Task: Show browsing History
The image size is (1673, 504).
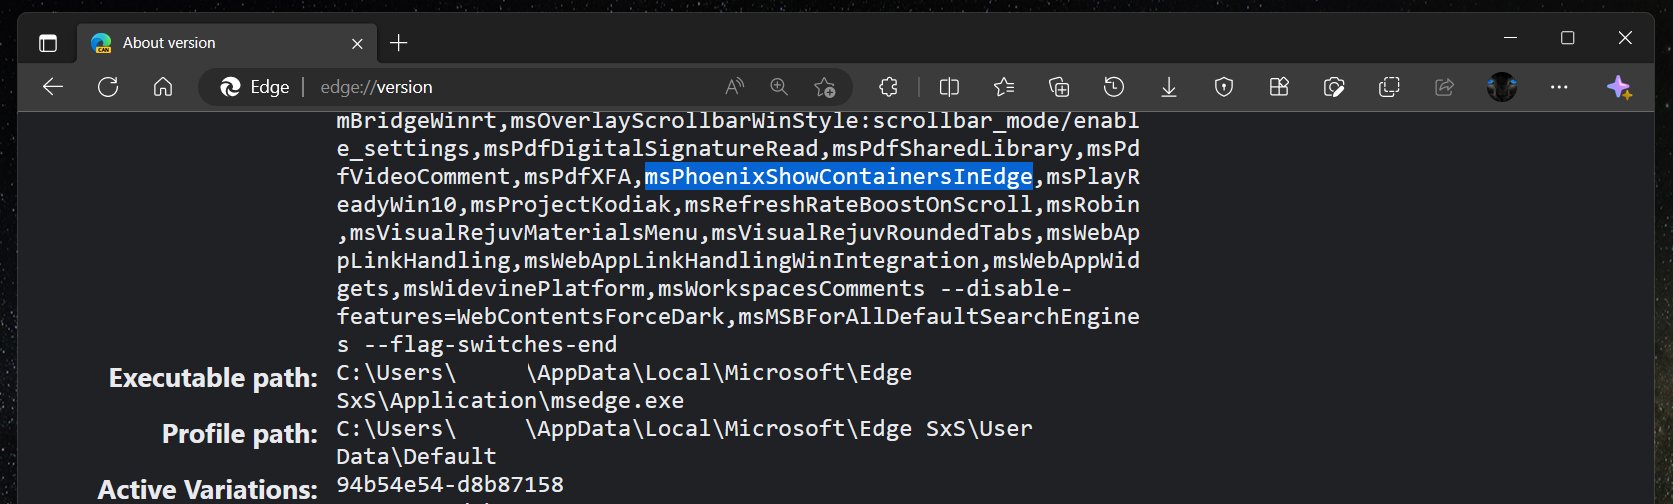Action: 1114,87
